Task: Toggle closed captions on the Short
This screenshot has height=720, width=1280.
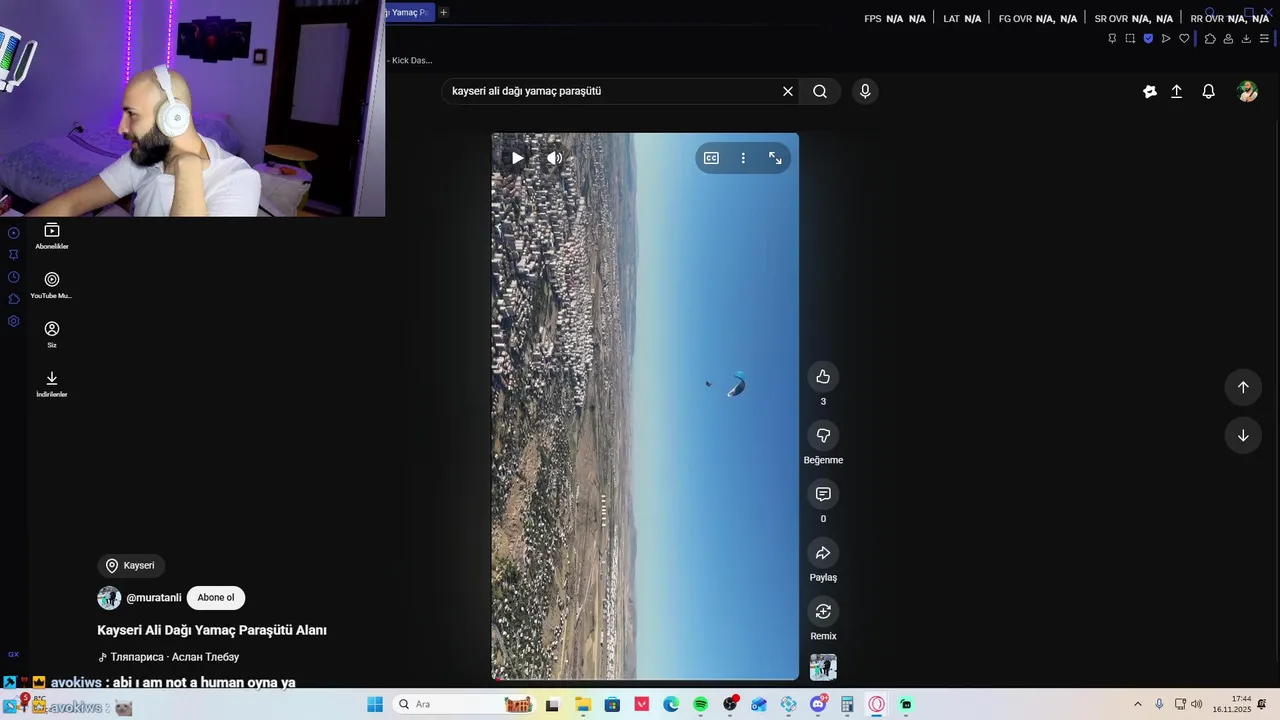Action: (x=711, y=158)
